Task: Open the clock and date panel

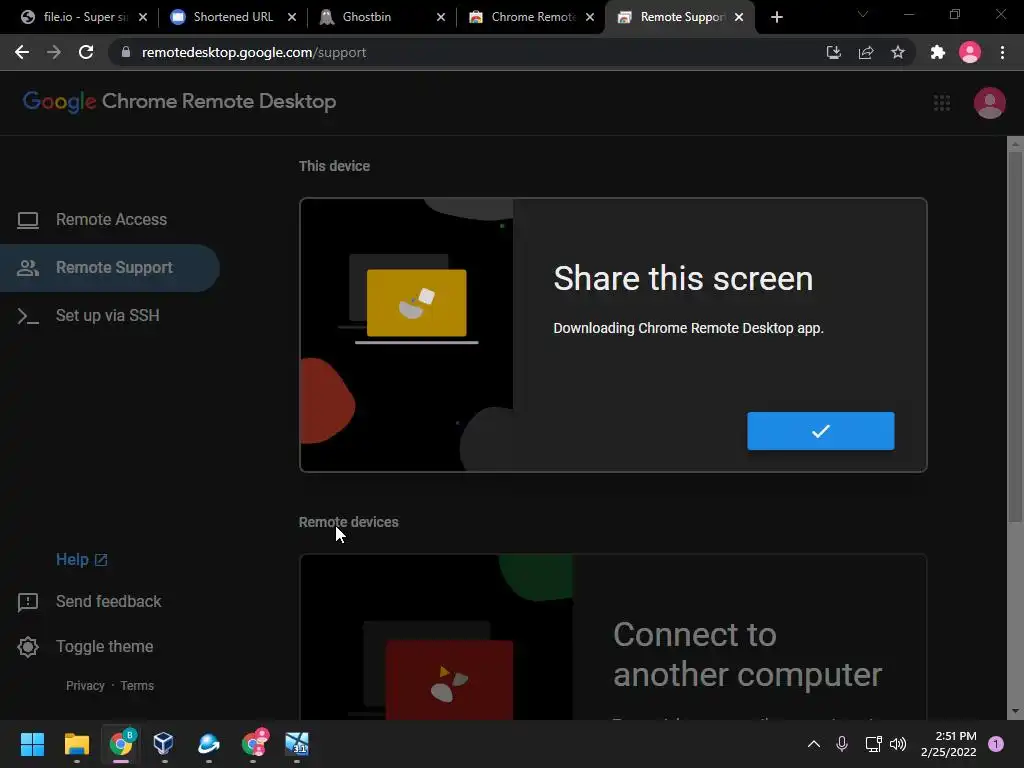Action: coord(949,744)
